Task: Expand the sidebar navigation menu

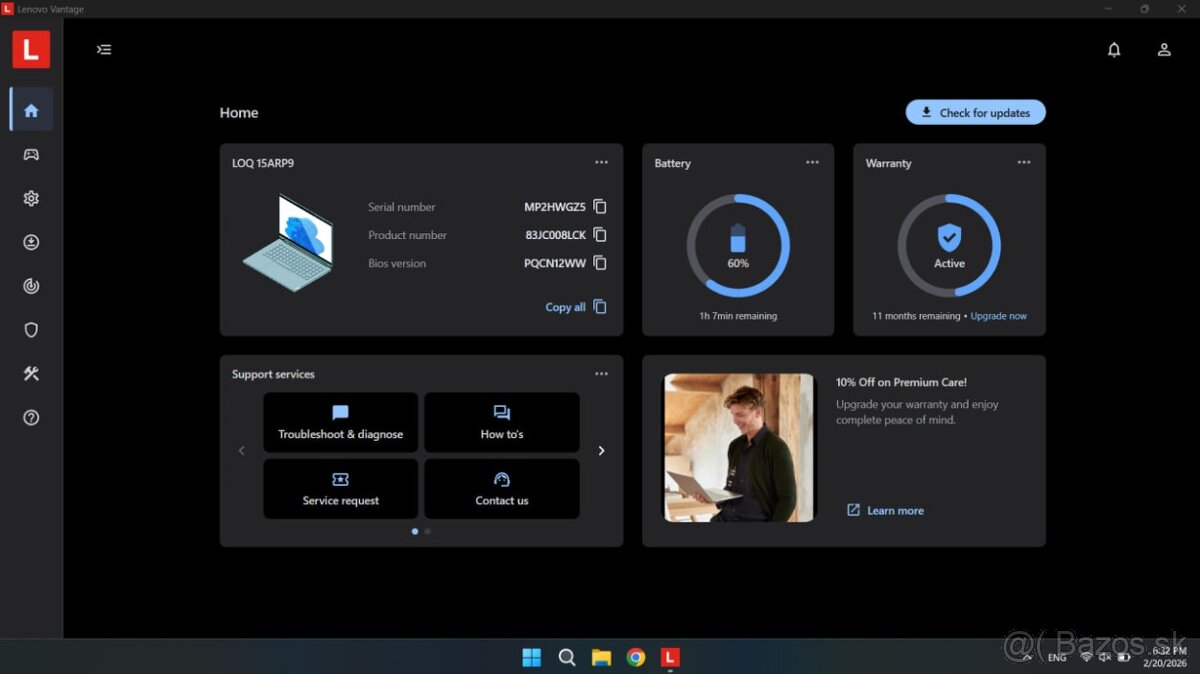Action: click(104, 49)
